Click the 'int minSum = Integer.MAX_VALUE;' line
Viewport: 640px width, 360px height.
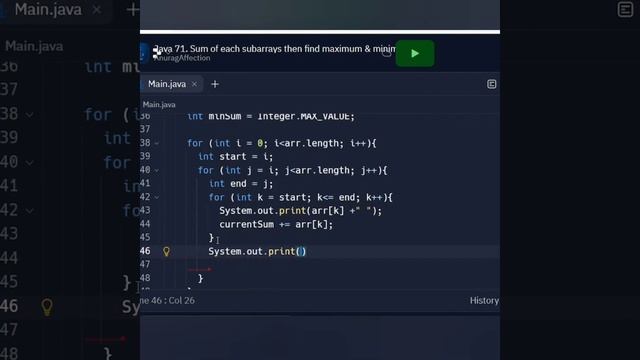(271, 116)
